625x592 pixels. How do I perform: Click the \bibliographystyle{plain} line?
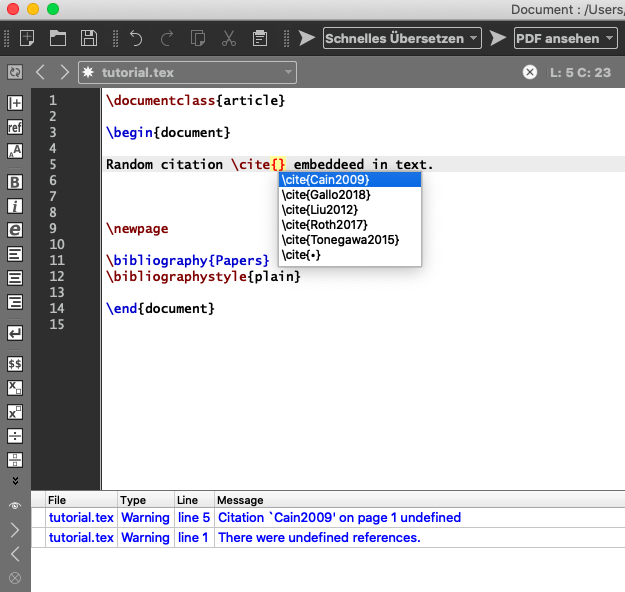[x=203, y=276]
